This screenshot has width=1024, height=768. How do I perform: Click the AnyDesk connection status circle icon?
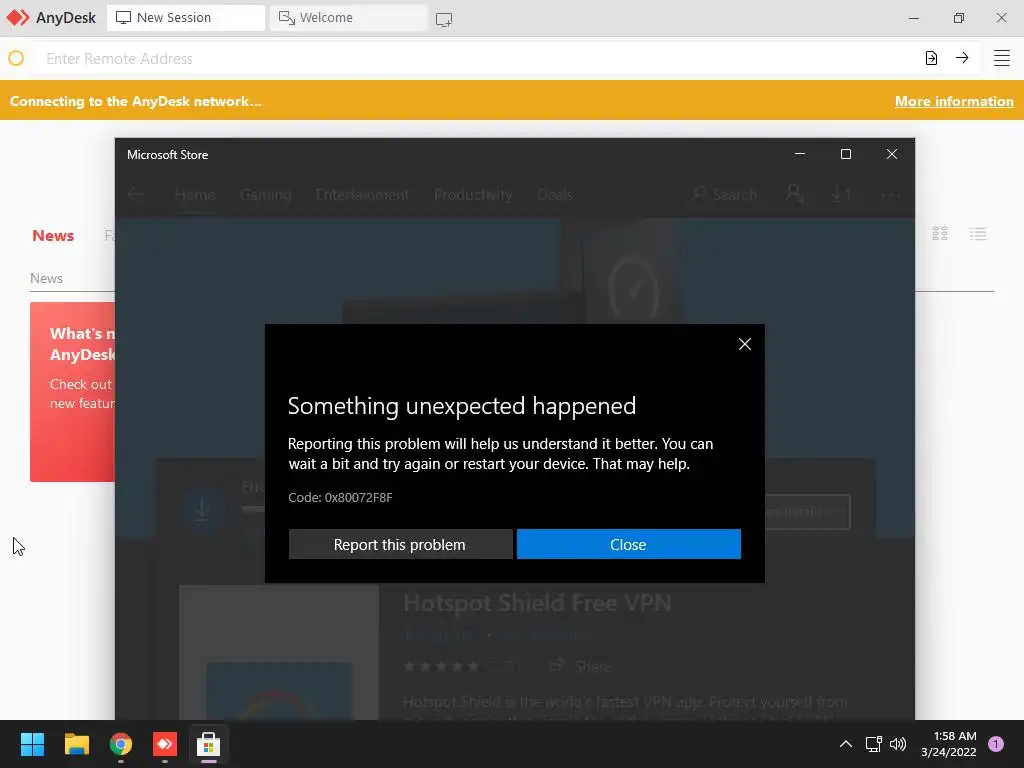tap(16, 58)
